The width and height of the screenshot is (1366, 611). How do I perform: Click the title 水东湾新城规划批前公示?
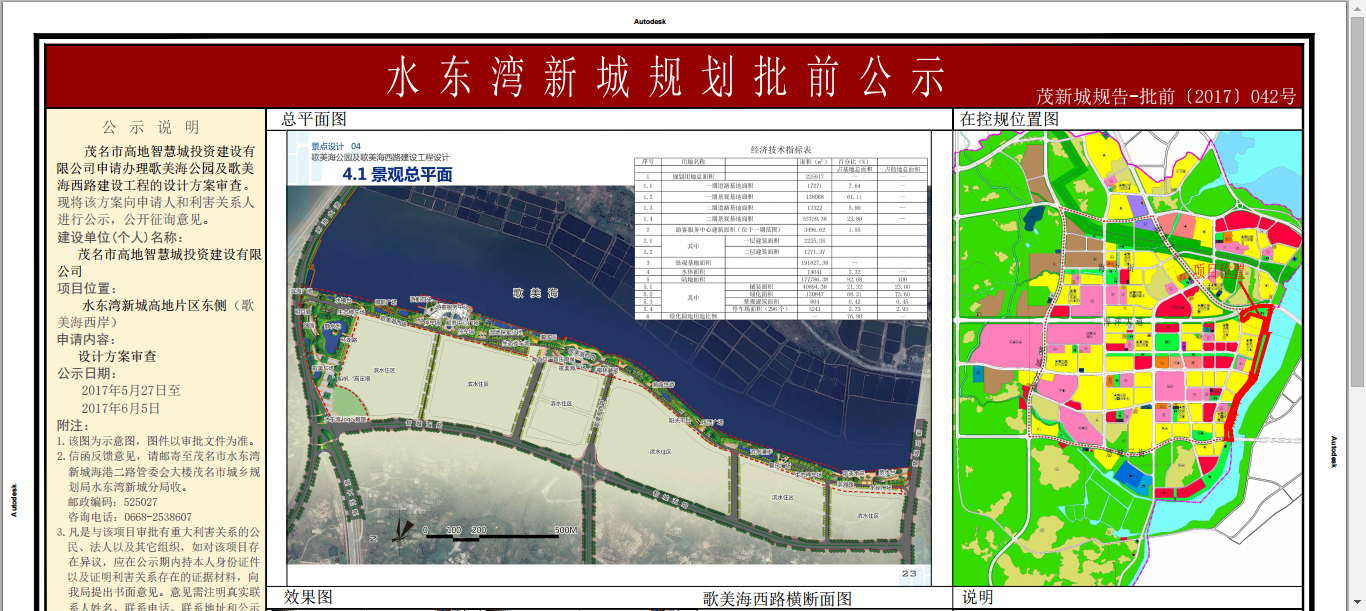click(666, 77)
